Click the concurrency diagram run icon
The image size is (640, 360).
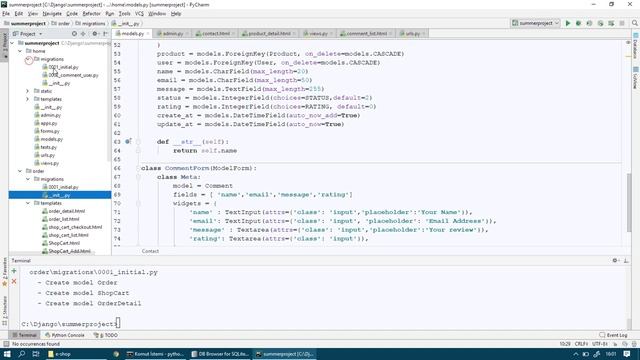tap(611, 23)
